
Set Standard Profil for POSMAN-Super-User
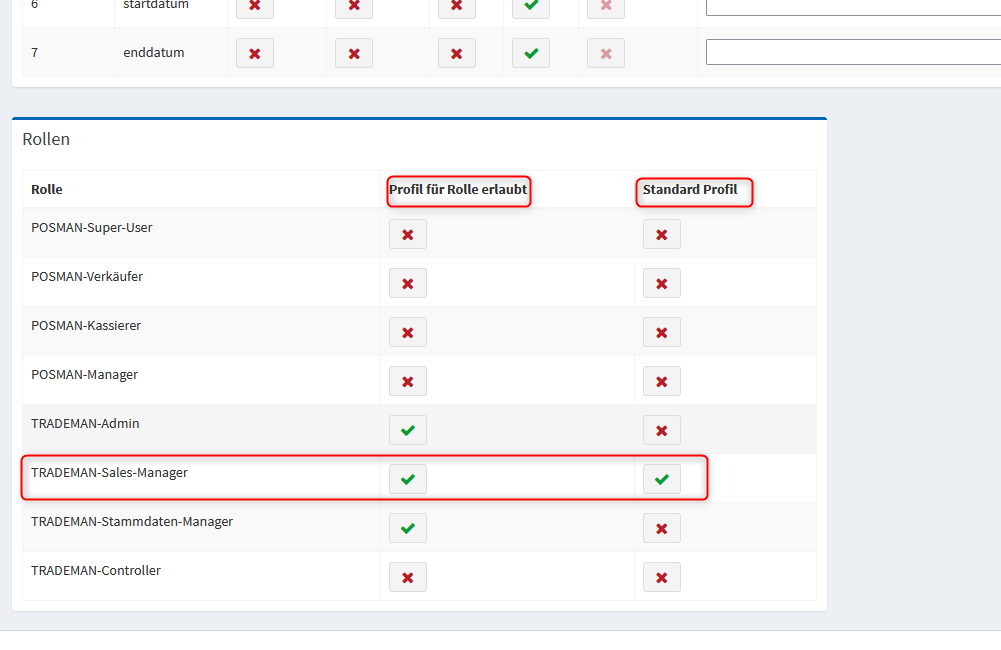tap(661, 234)
